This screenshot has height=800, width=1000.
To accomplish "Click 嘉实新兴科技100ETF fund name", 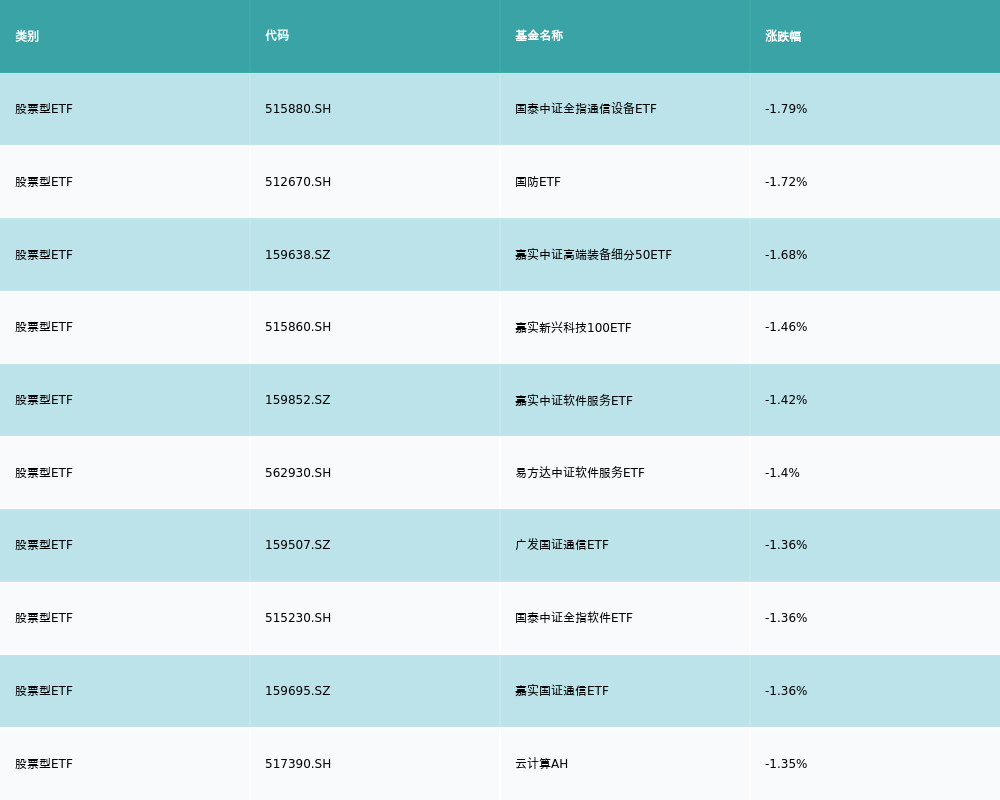I will (573, 328).
